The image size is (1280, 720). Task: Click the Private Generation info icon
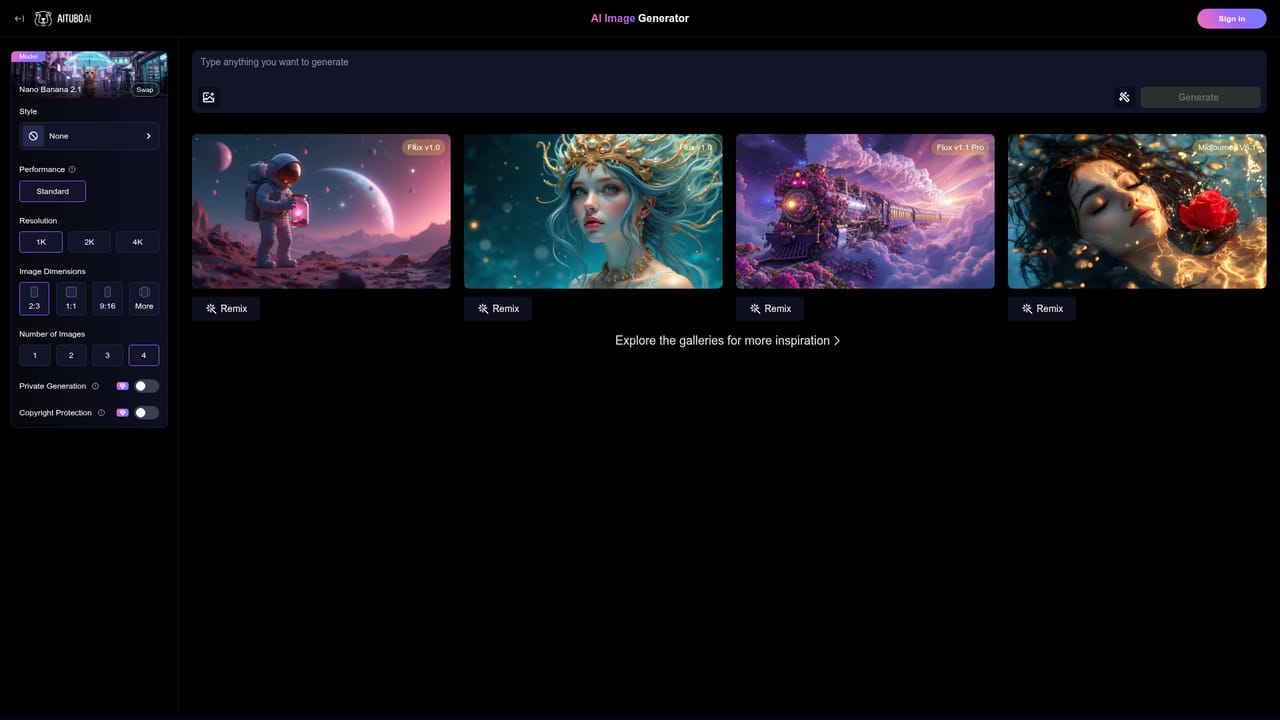coord(96,386)
